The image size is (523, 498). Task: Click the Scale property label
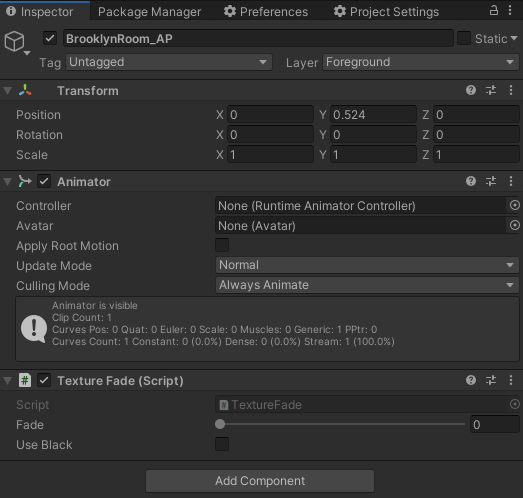32,155
